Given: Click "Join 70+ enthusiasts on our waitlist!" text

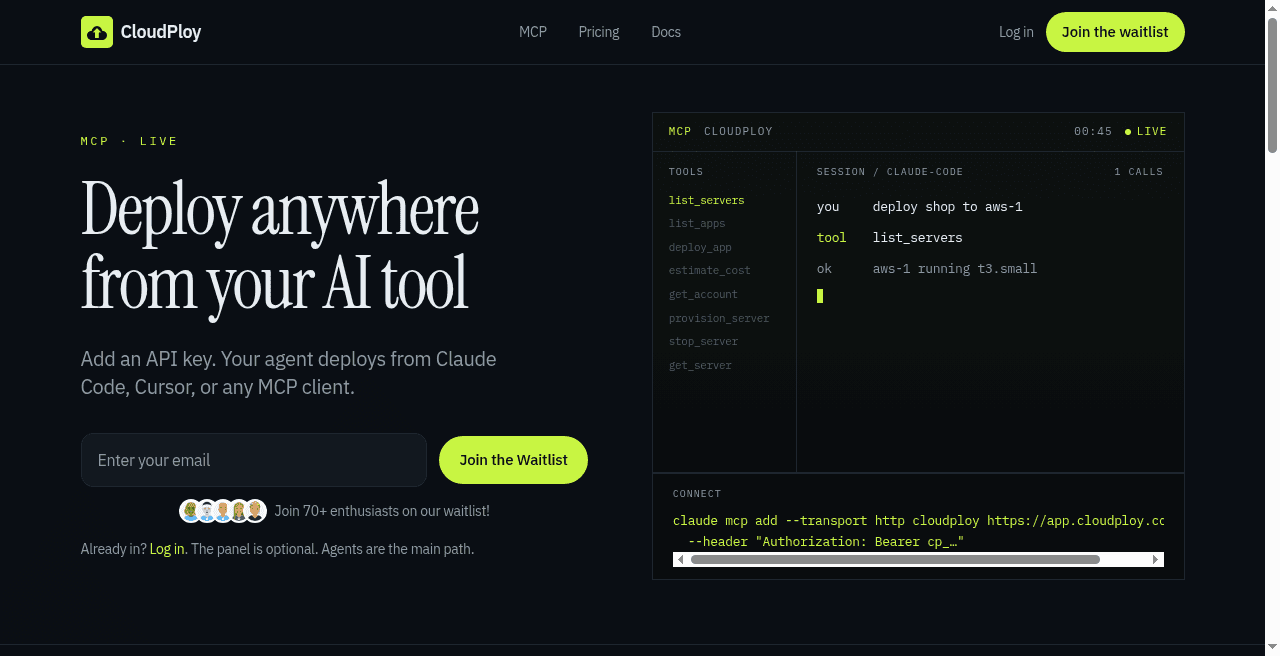Looking at the screenshot, I should [x=382, y=511].
